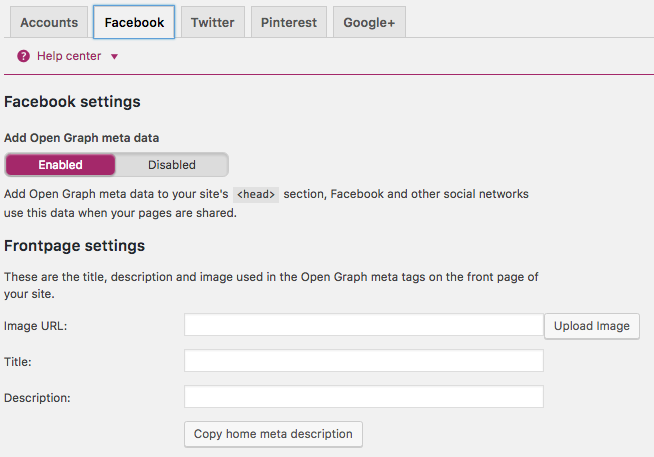Focus the Description input field
Viewport: 654px width, 457px height.
(364, 397)
